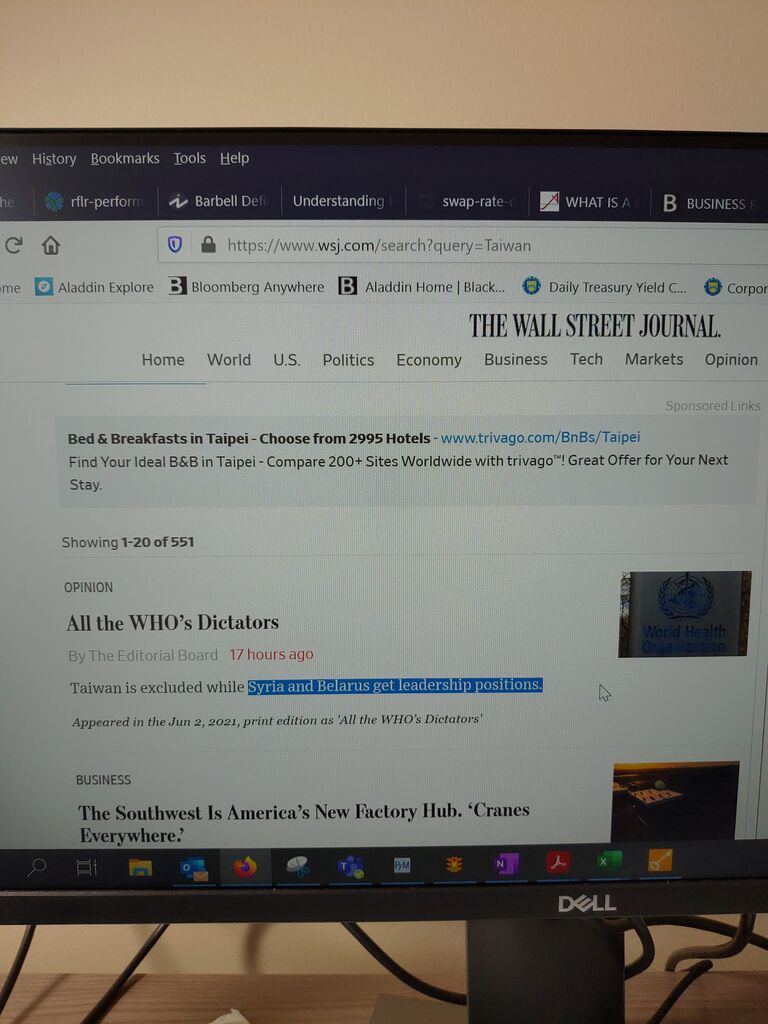Click the '17 hours ago' timestamp
768x1024 pixels.
271,654
